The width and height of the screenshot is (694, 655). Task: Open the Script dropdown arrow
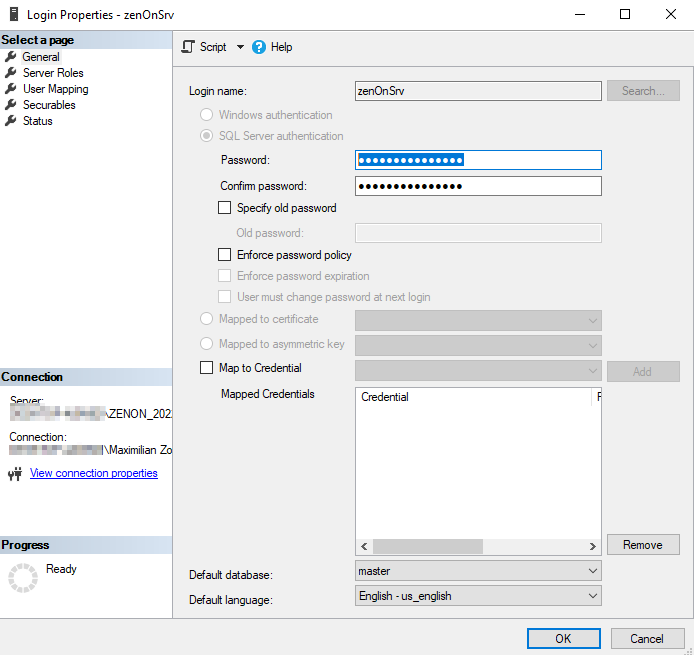point(240,47)
